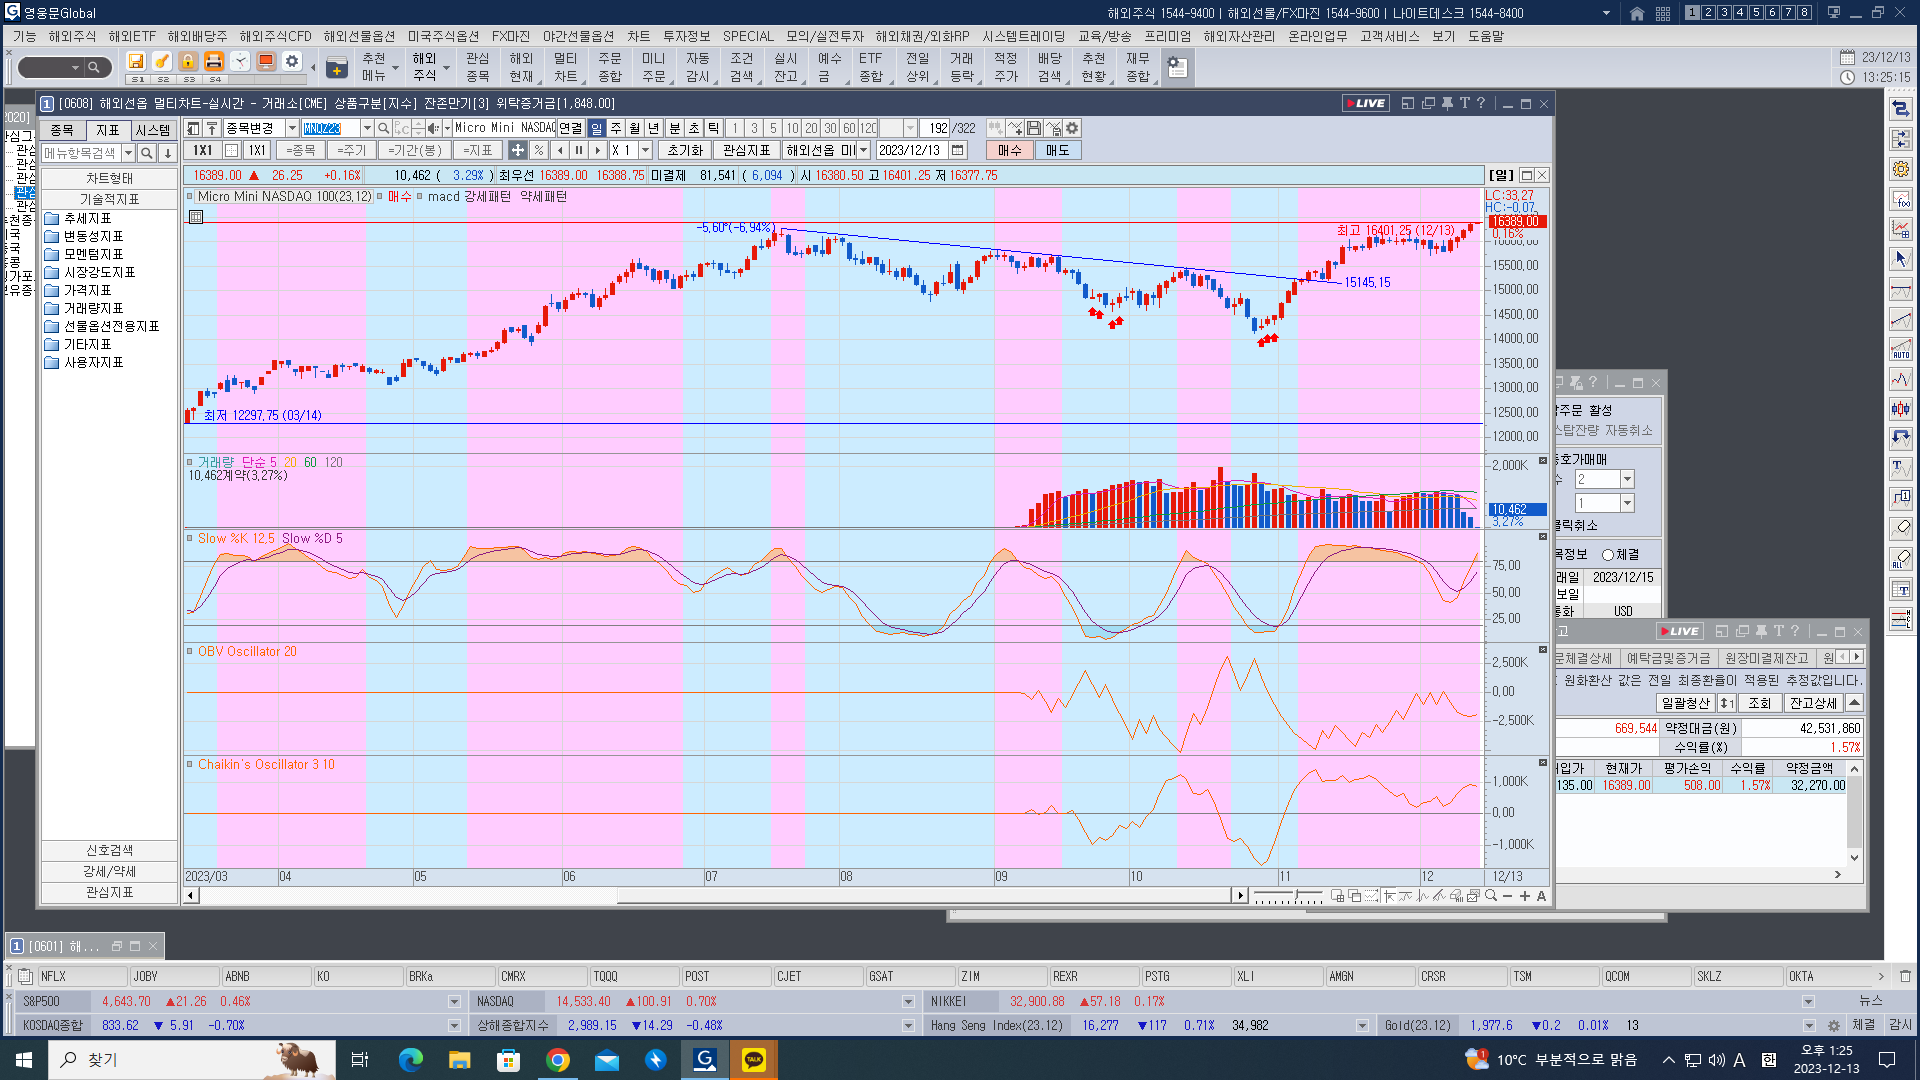Click the lock icon in top toolbar

coord(188,62)
